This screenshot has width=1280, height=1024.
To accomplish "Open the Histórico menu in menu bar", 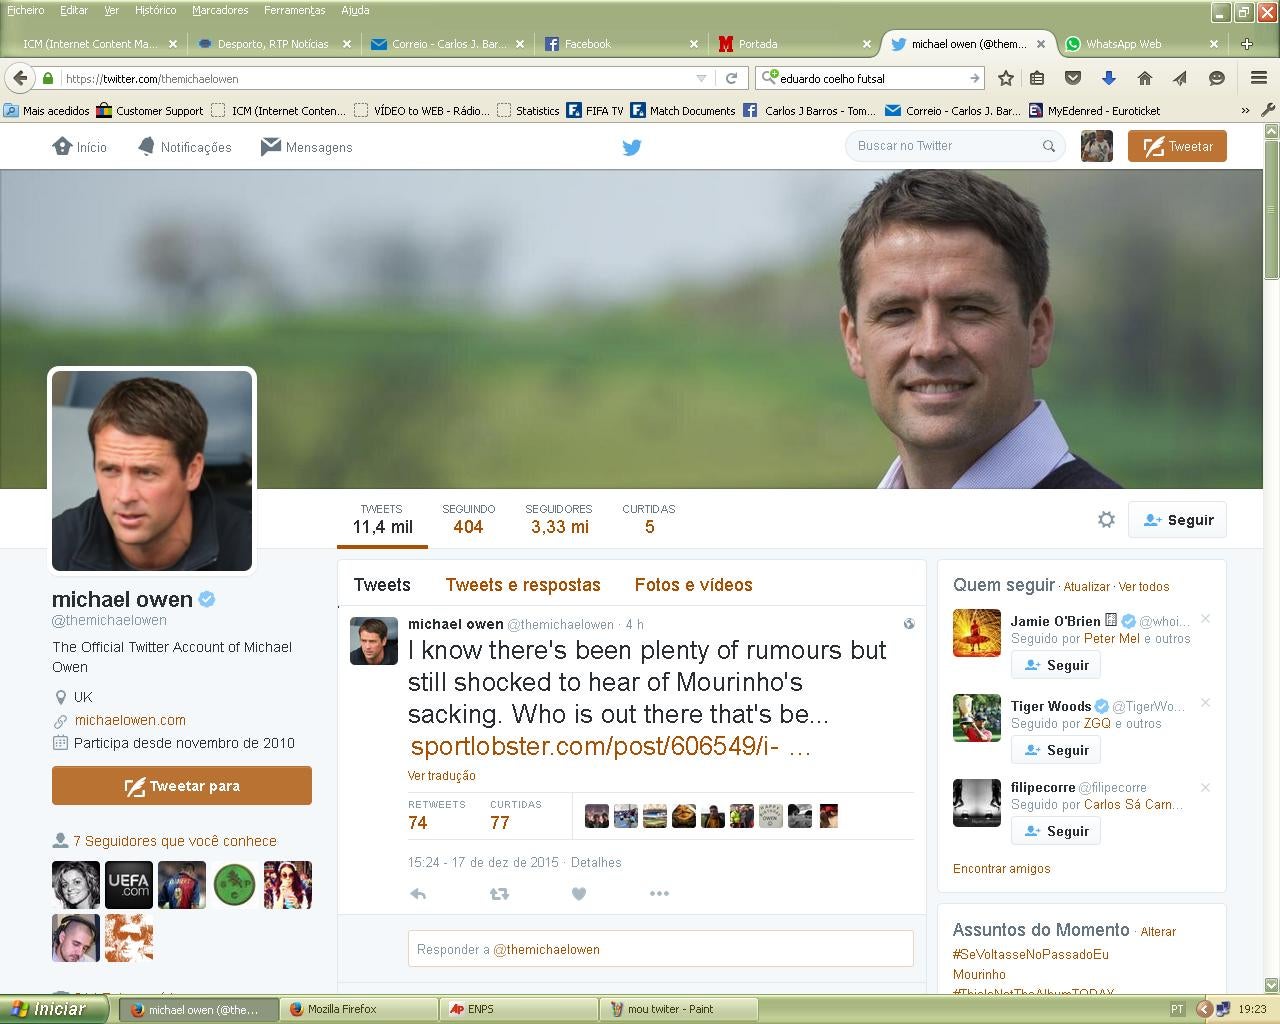I will (x=155, y=10).
